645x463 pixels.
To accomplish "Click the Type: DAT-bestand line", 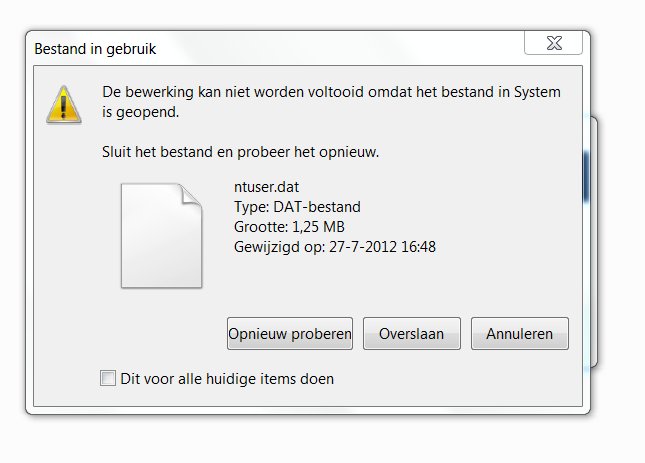I will (x=297, y=207).
